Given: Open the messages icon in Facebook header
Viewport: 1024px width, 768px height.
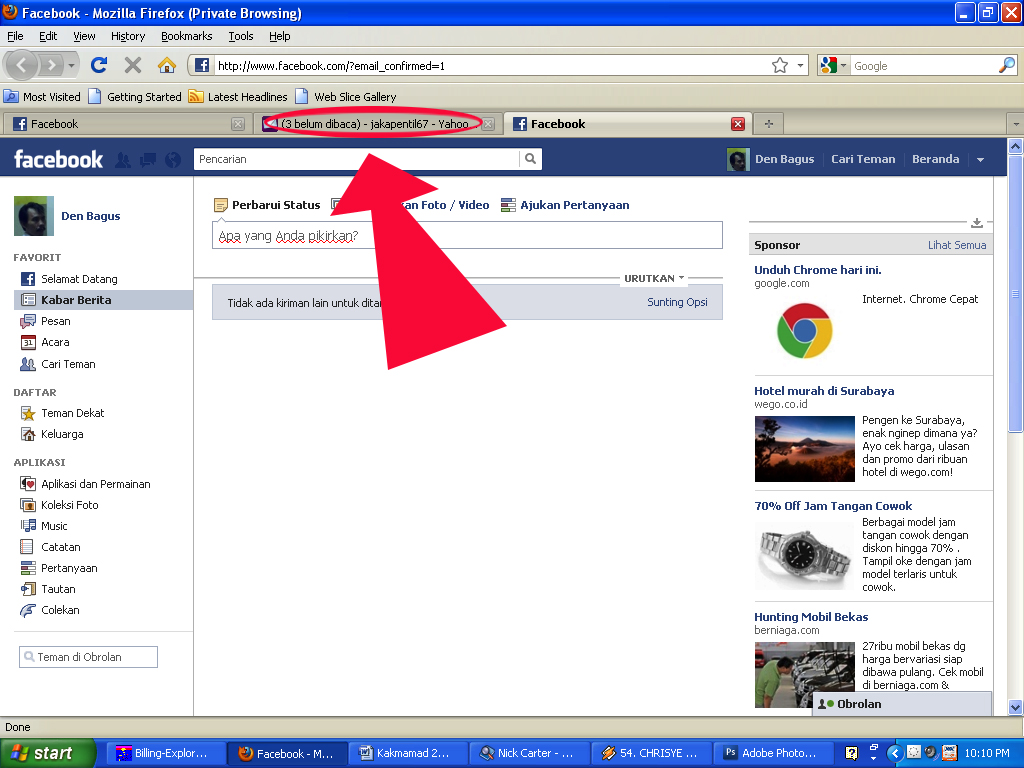Looking at the screenshot, I should (148, 159).
